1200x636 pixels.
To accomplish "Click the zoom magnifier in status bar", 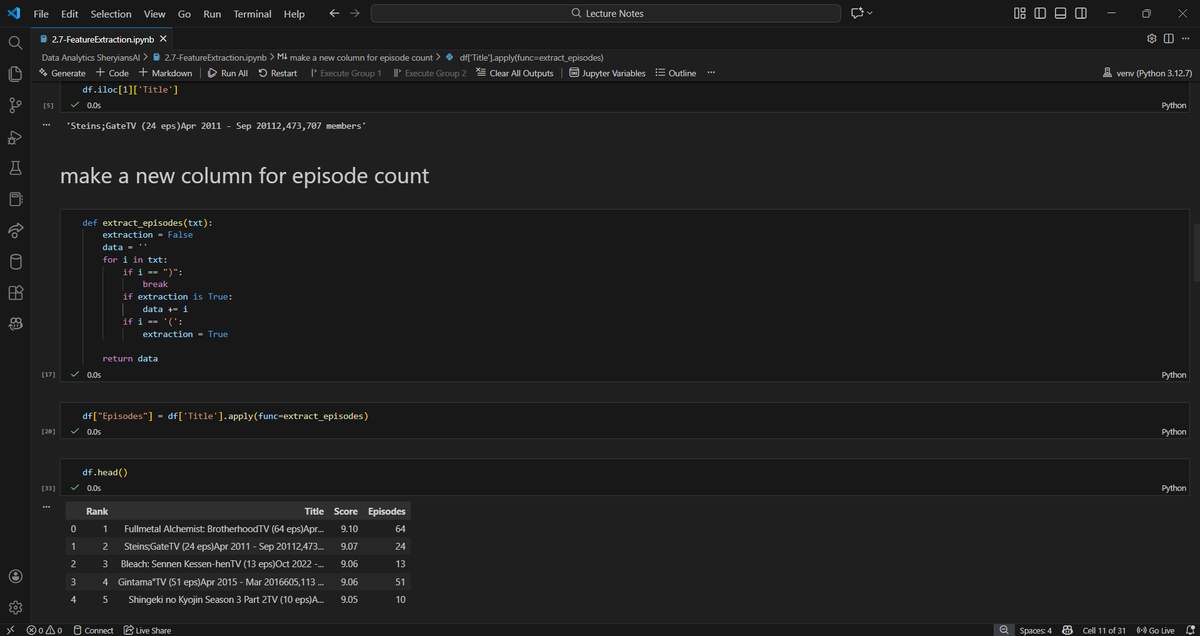I will click(1005, 630).
